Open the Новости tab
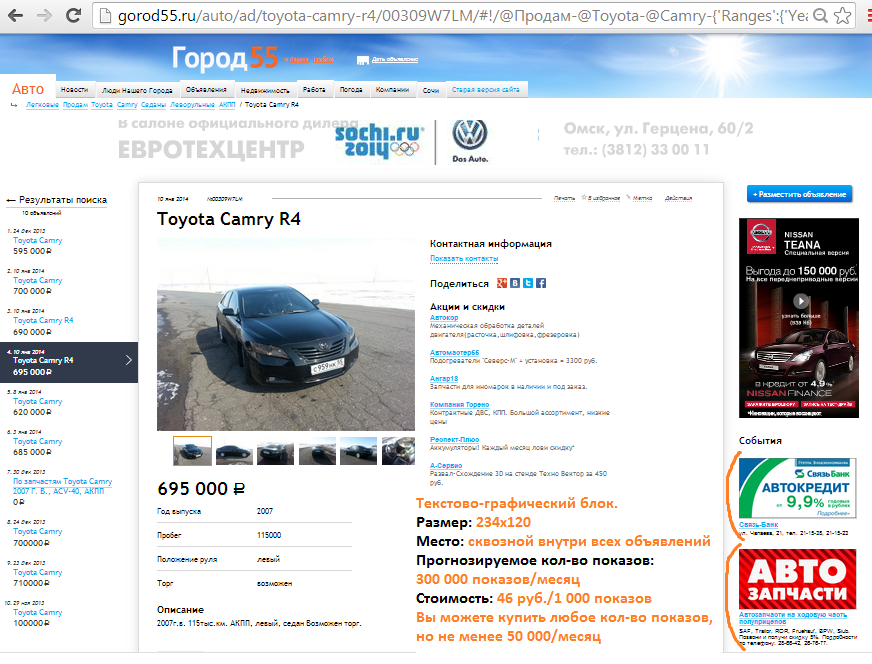The height and width of the screenshot is (664, 872). tap(75, 90)
